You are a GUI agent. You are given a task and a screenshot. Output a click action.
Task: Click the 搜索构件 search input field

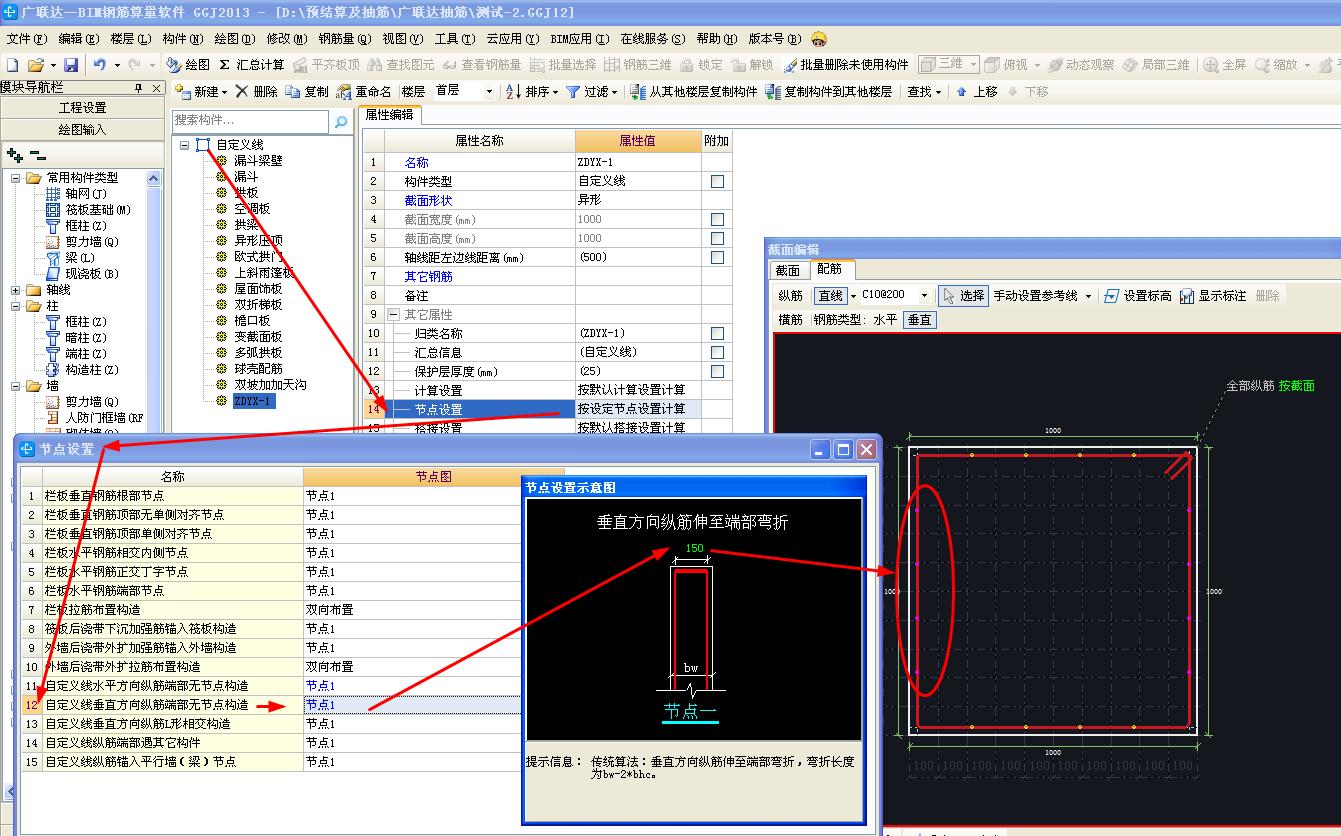coord(251,121)
